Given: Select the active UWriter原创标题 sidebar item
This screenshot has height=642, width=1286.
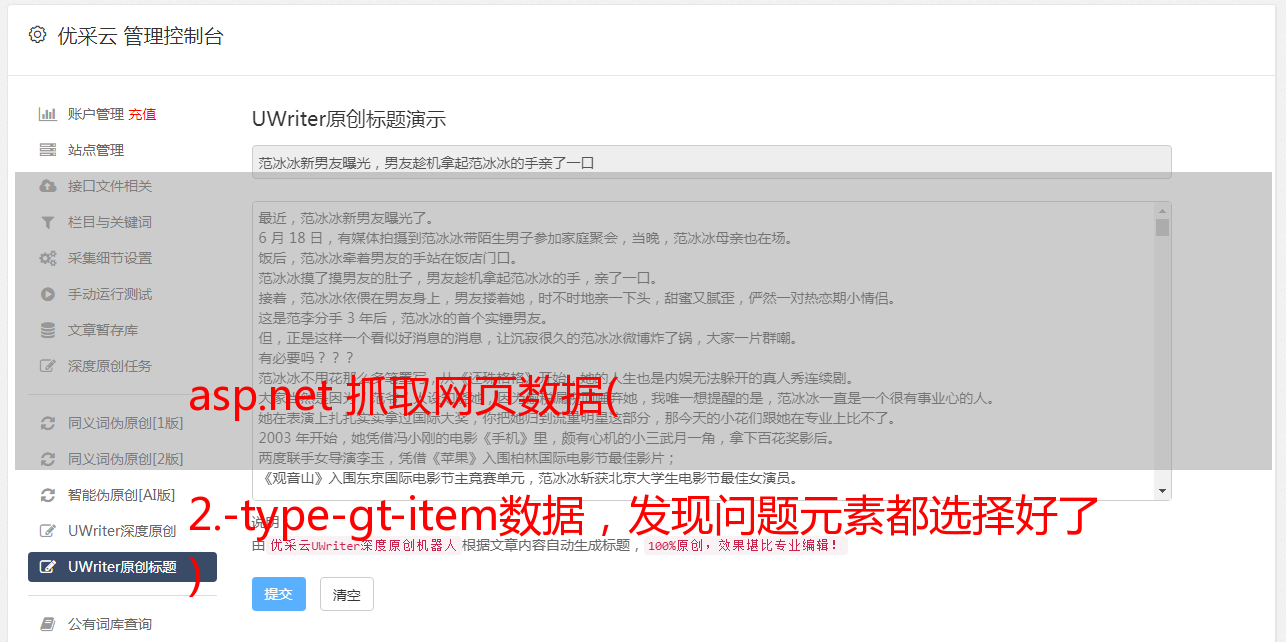Looking at the screenshot, I should [122, 567].
